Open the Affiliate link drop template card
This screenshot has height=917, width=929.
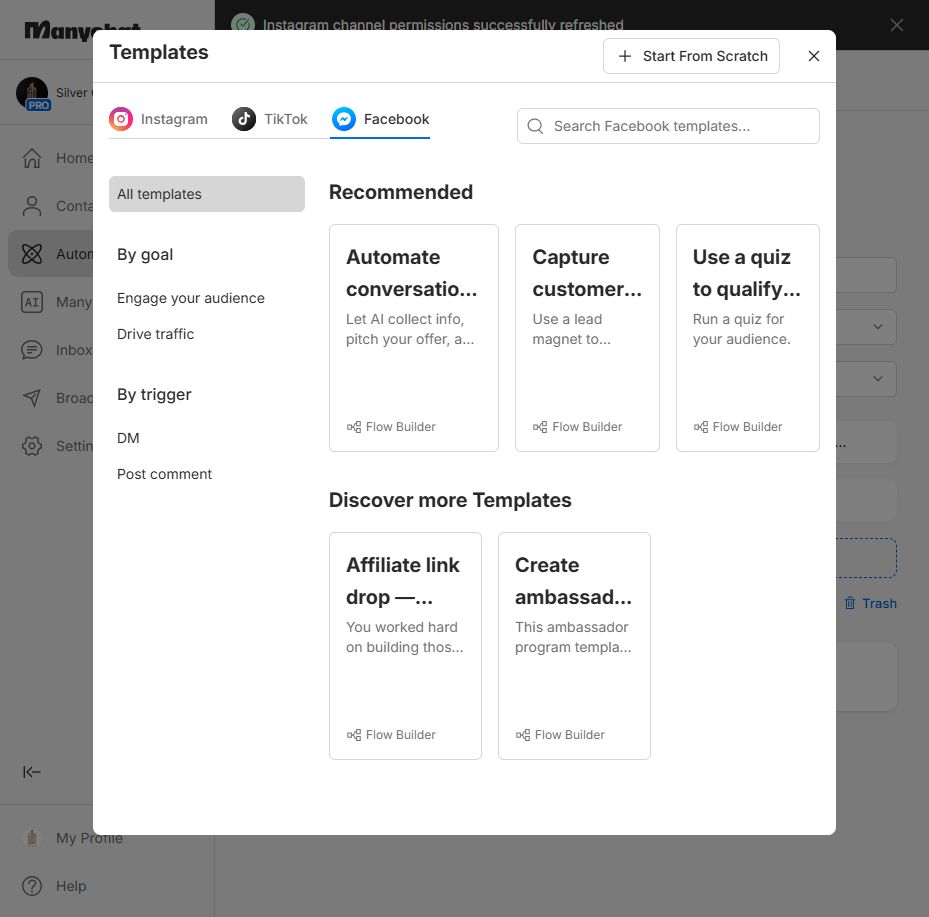pyautogui.click(x=405, y=646)
